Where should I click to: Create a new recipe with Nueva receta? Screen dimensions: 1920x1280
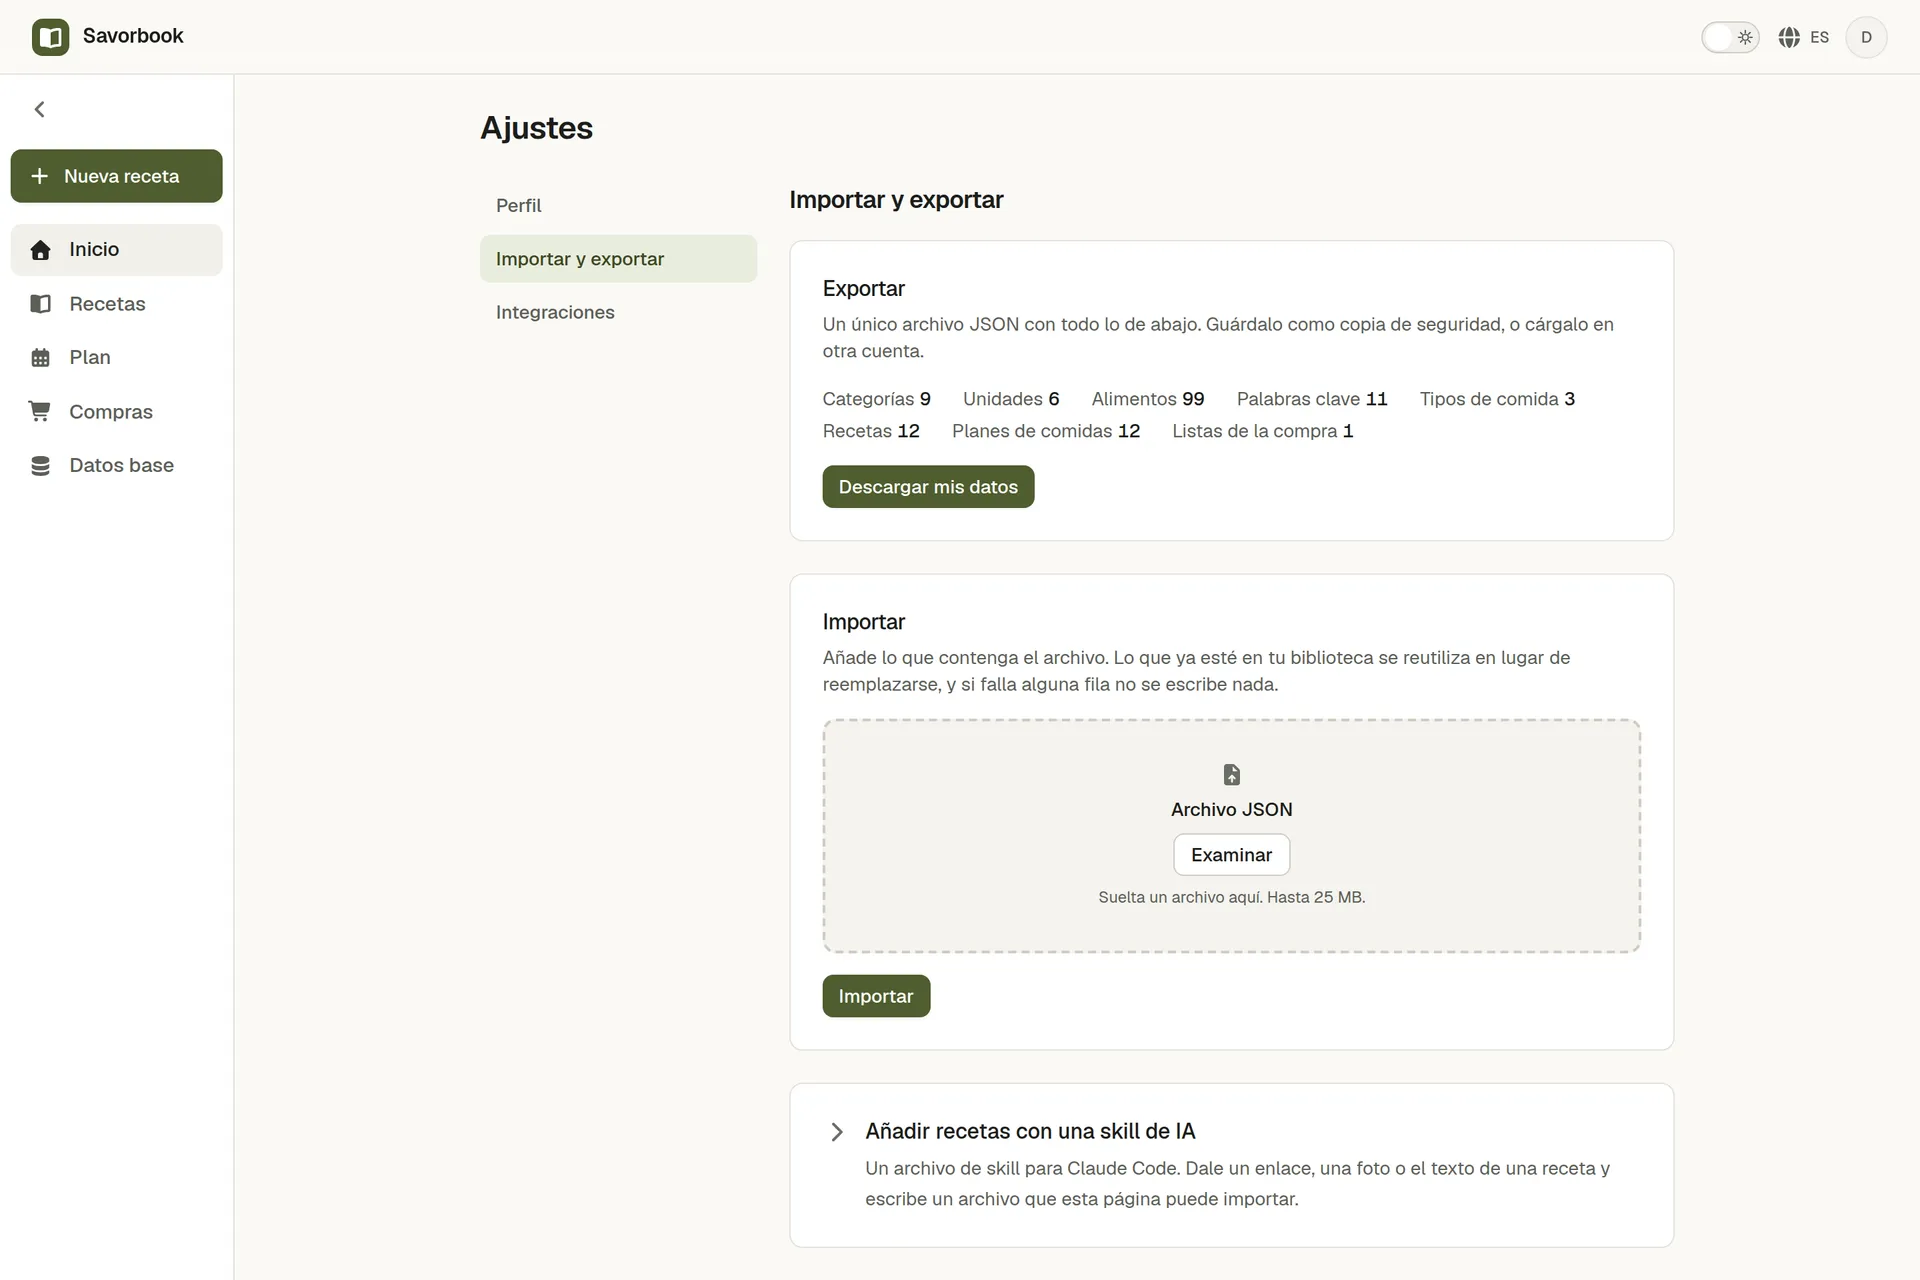[116, 176]
